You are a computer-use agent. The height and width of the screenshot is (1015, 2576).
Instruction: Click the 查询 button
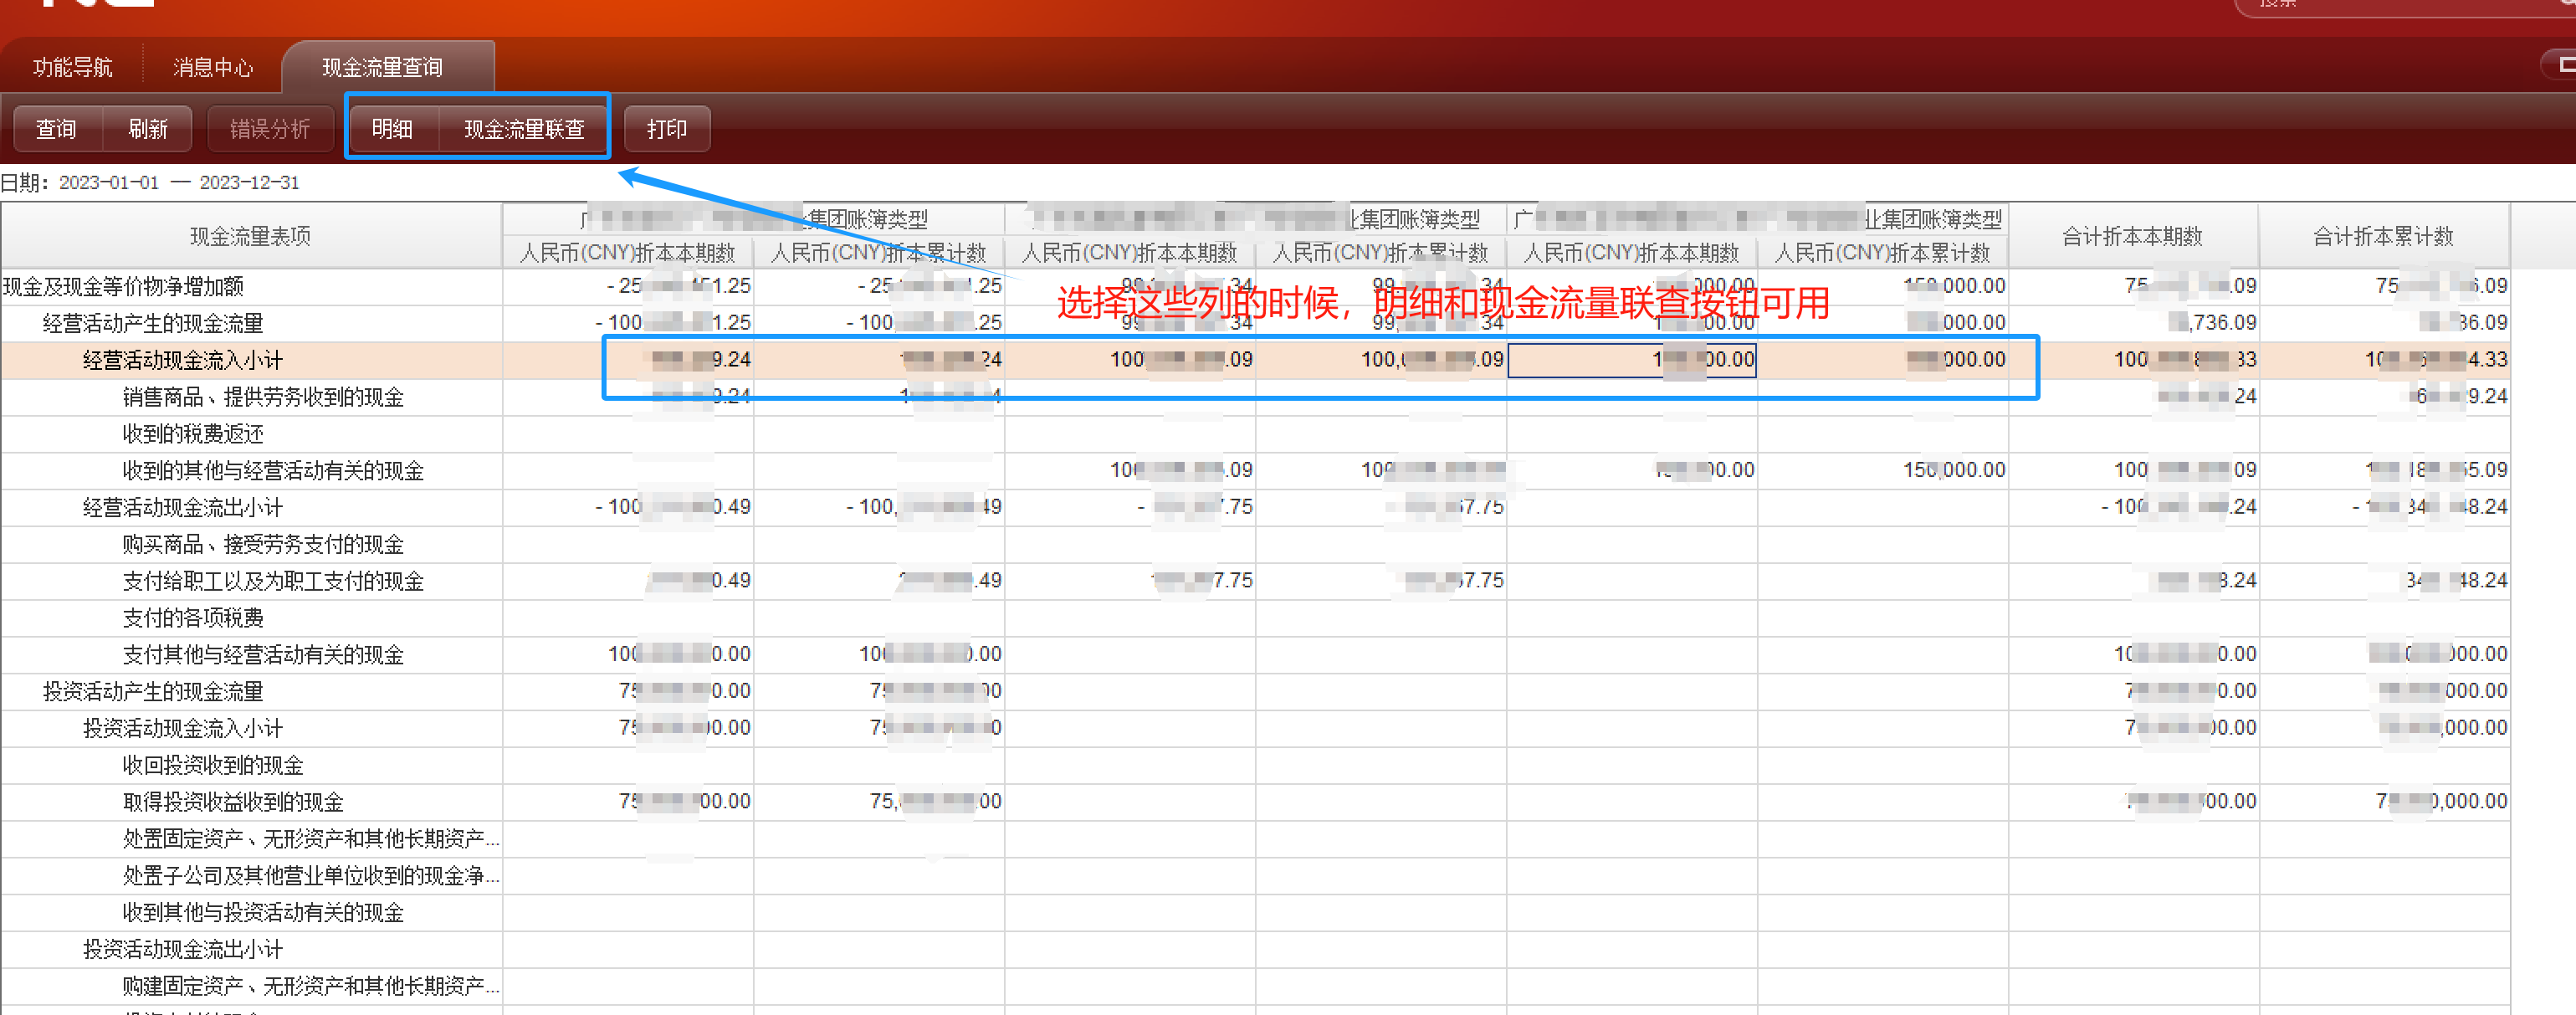57,129
